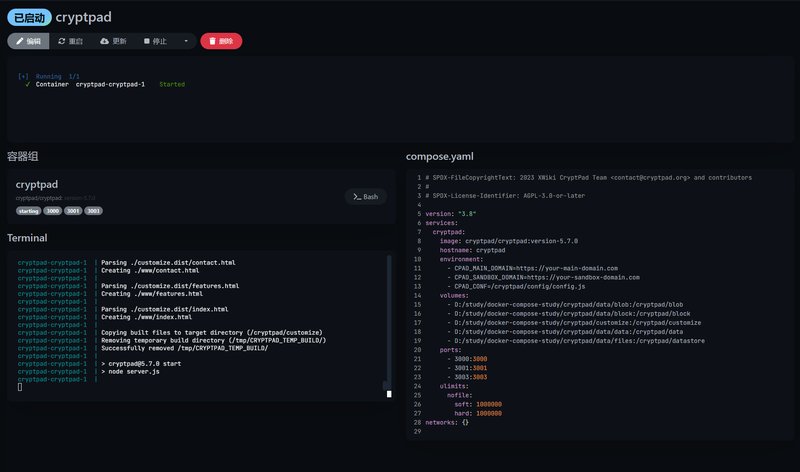Open the dropdown caret beside 停止

point(186,41)
